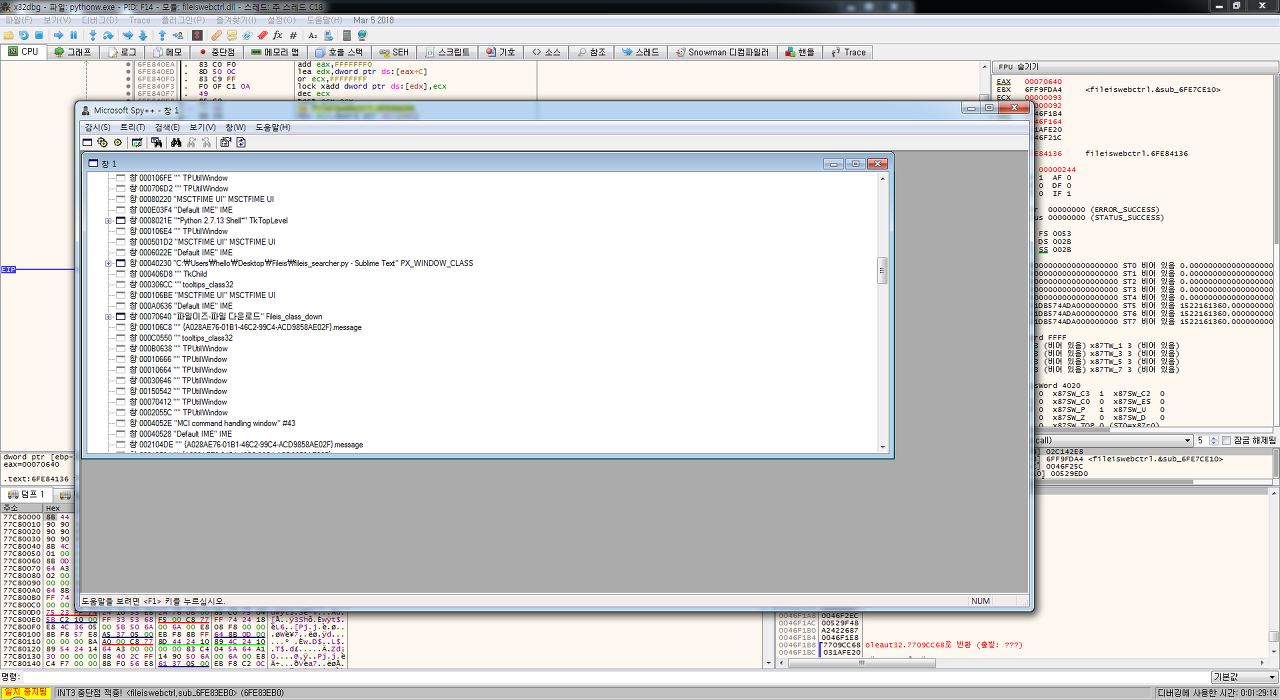Click the Step Into icon in x32dbg toolbar
The image size is (1280, 700).
coord(93,35)
